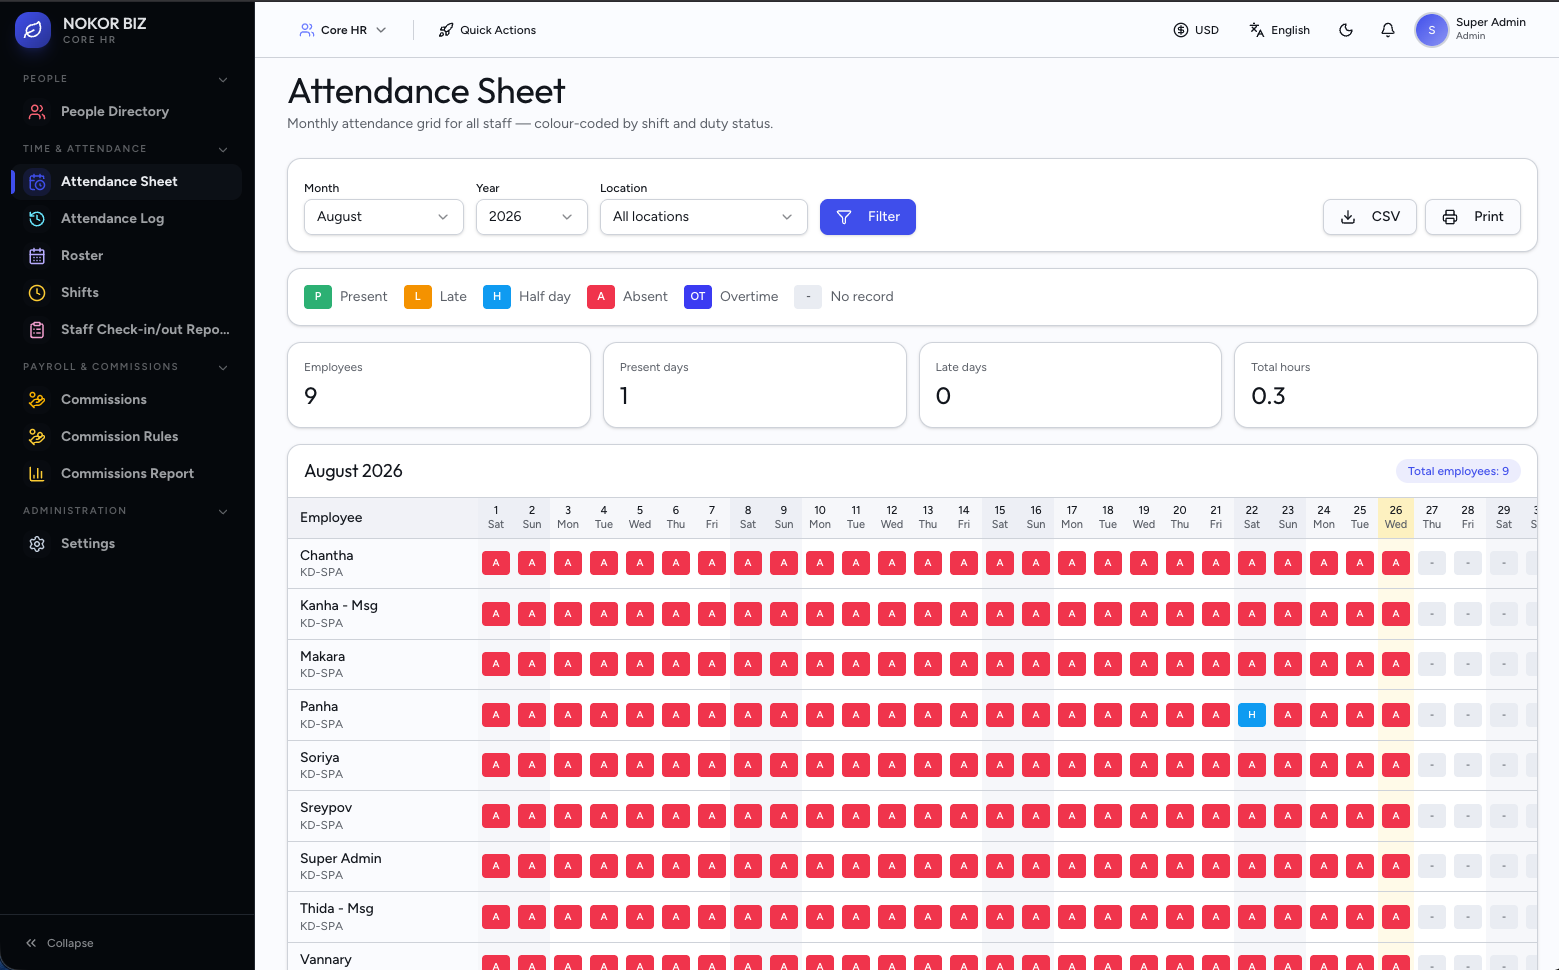The height and width of the screenshot is (970, 1559).
Task: Open the Month dropdown
Action: coord(384,217)
